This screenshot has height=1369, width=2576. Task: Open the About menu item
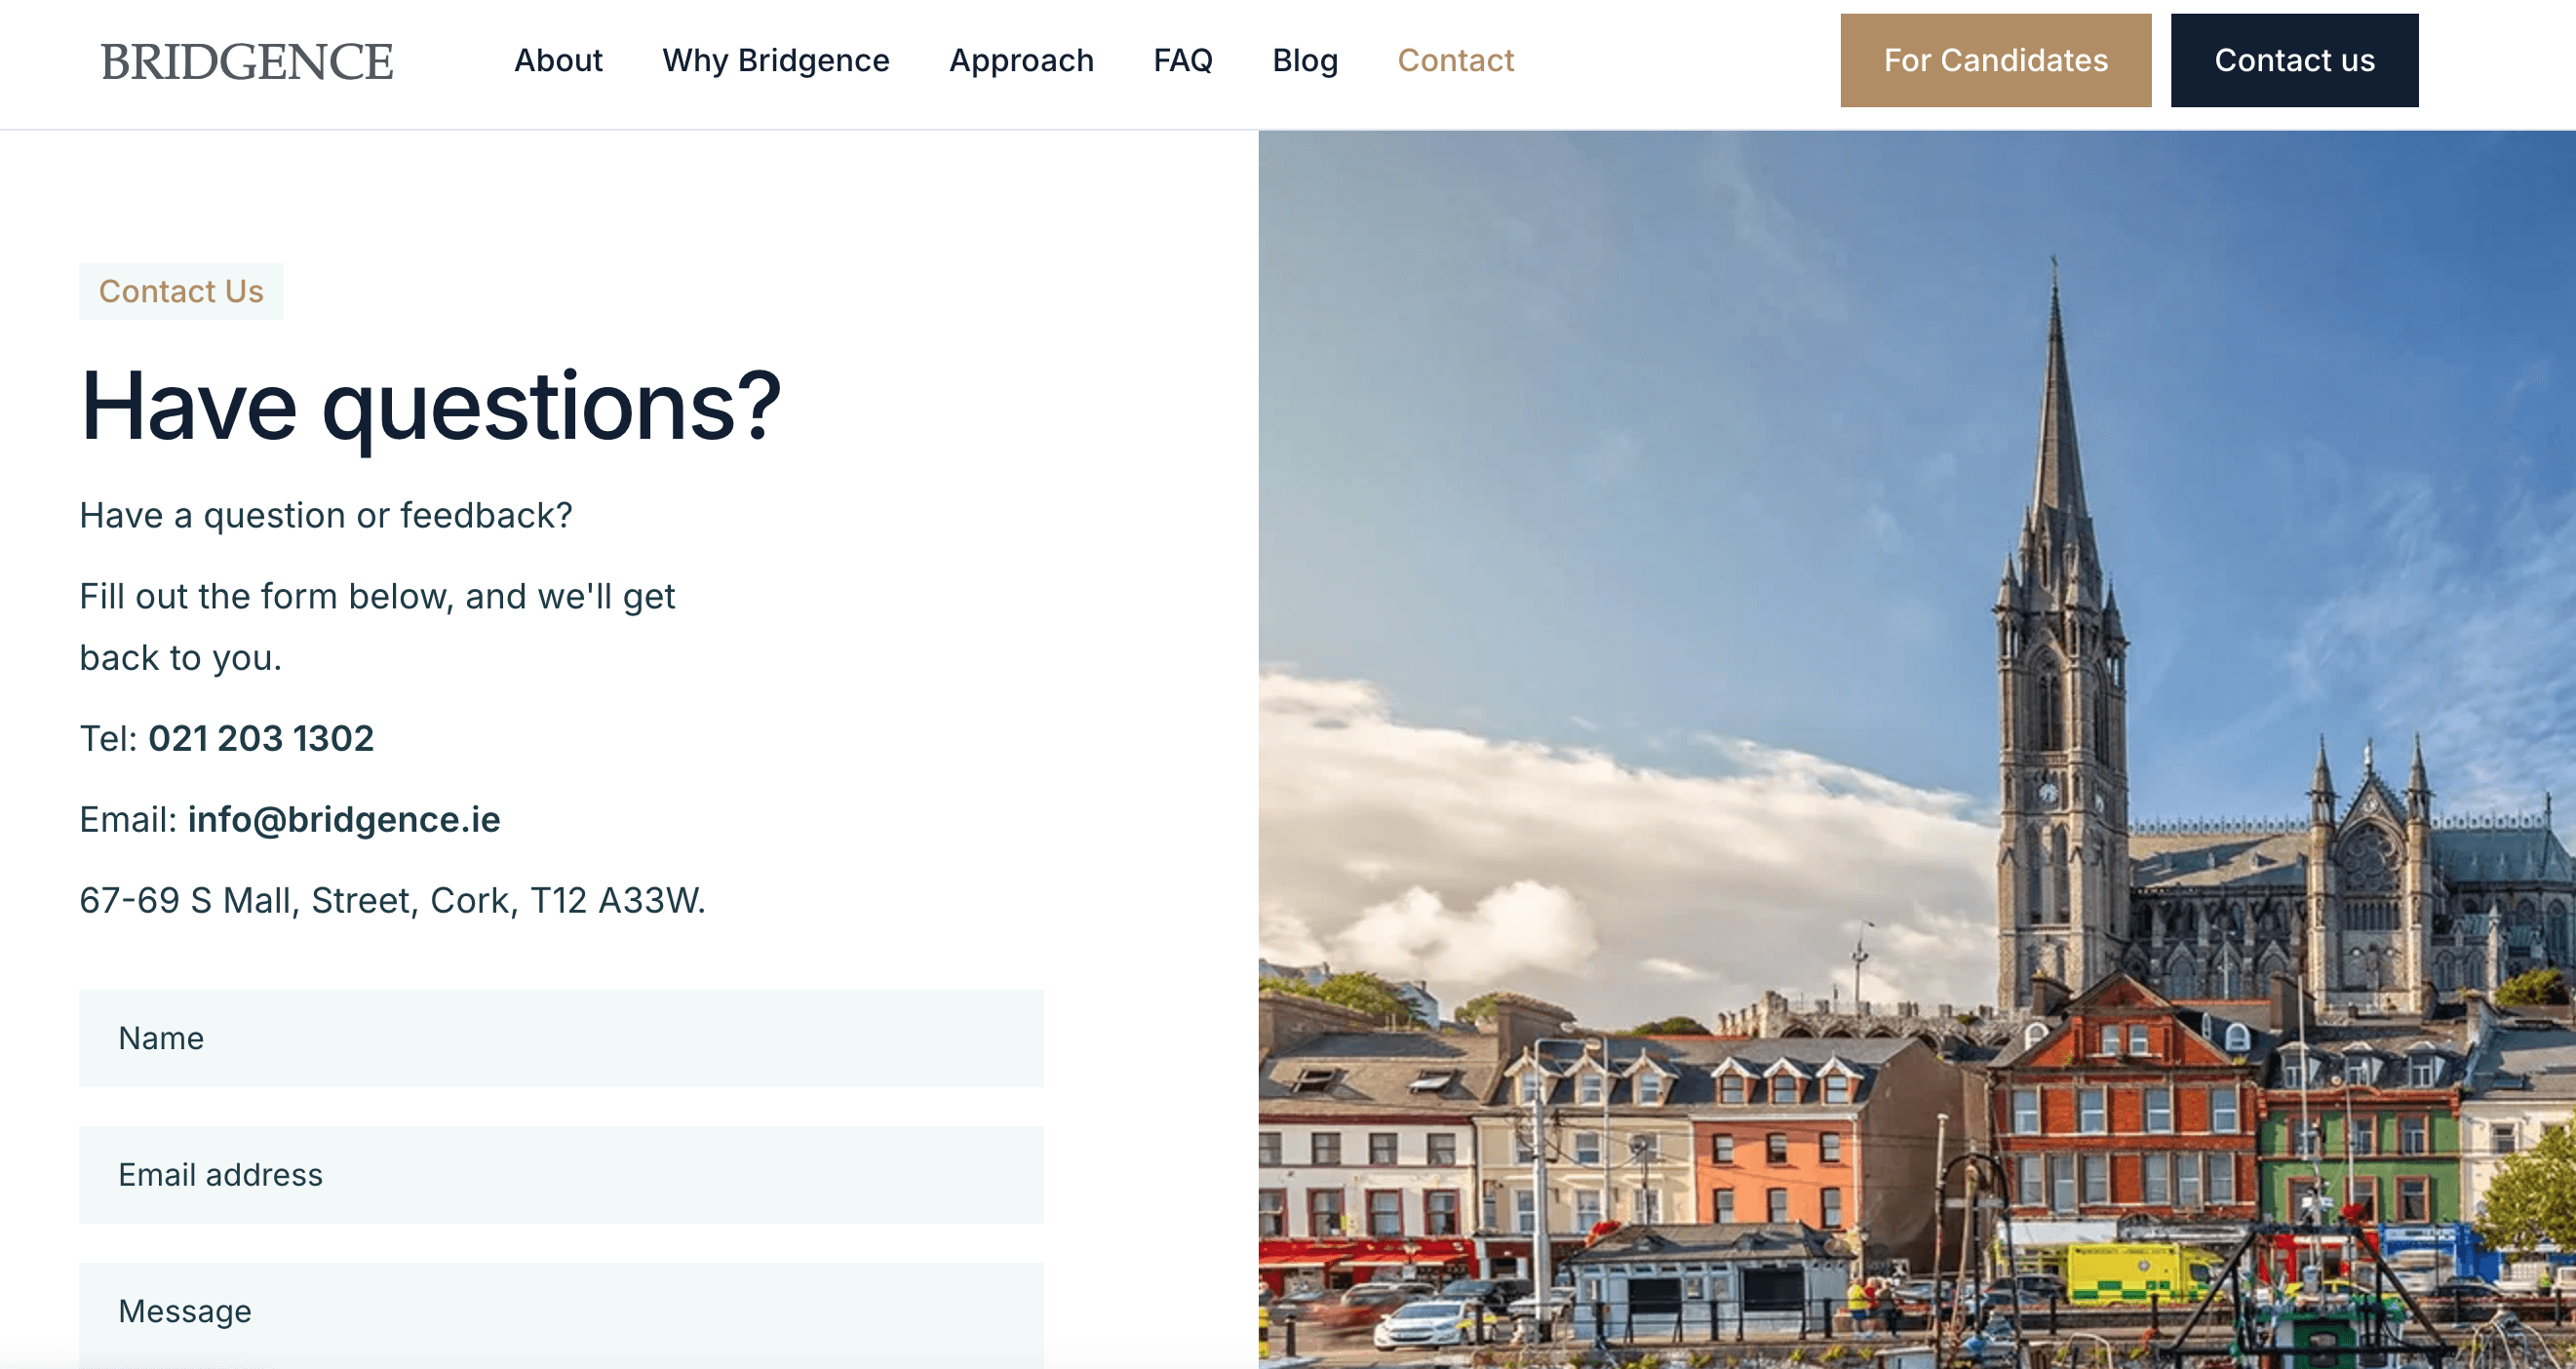(558, 61)
